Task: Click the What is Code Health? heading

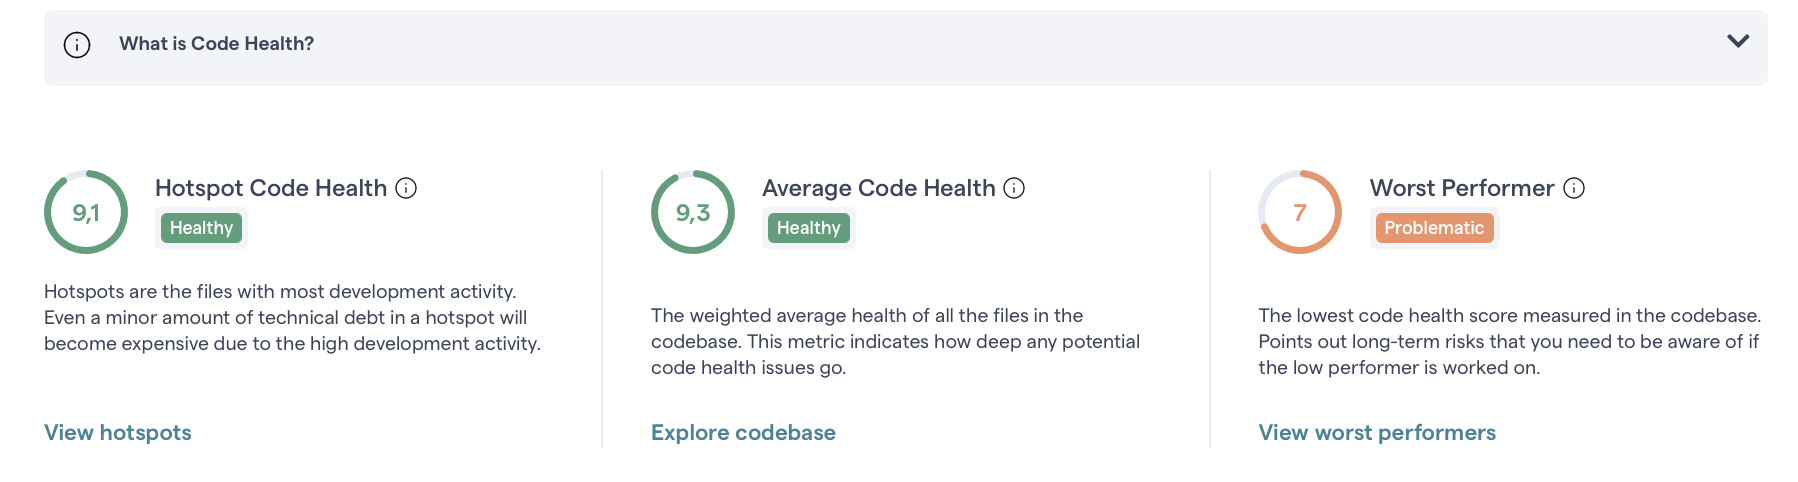Action: 216,44
